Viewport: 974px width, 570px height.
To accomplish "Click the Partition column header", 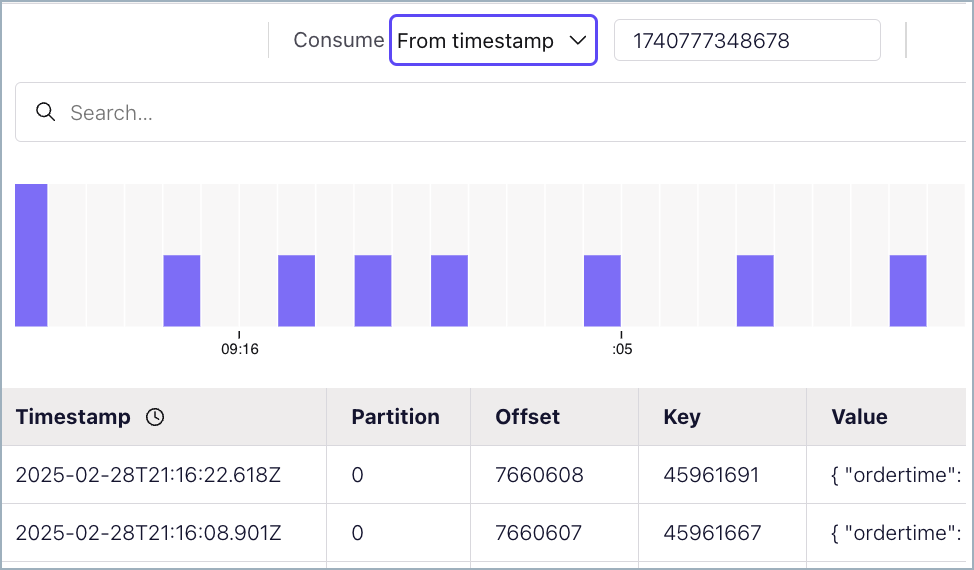I will click(395, 417).
